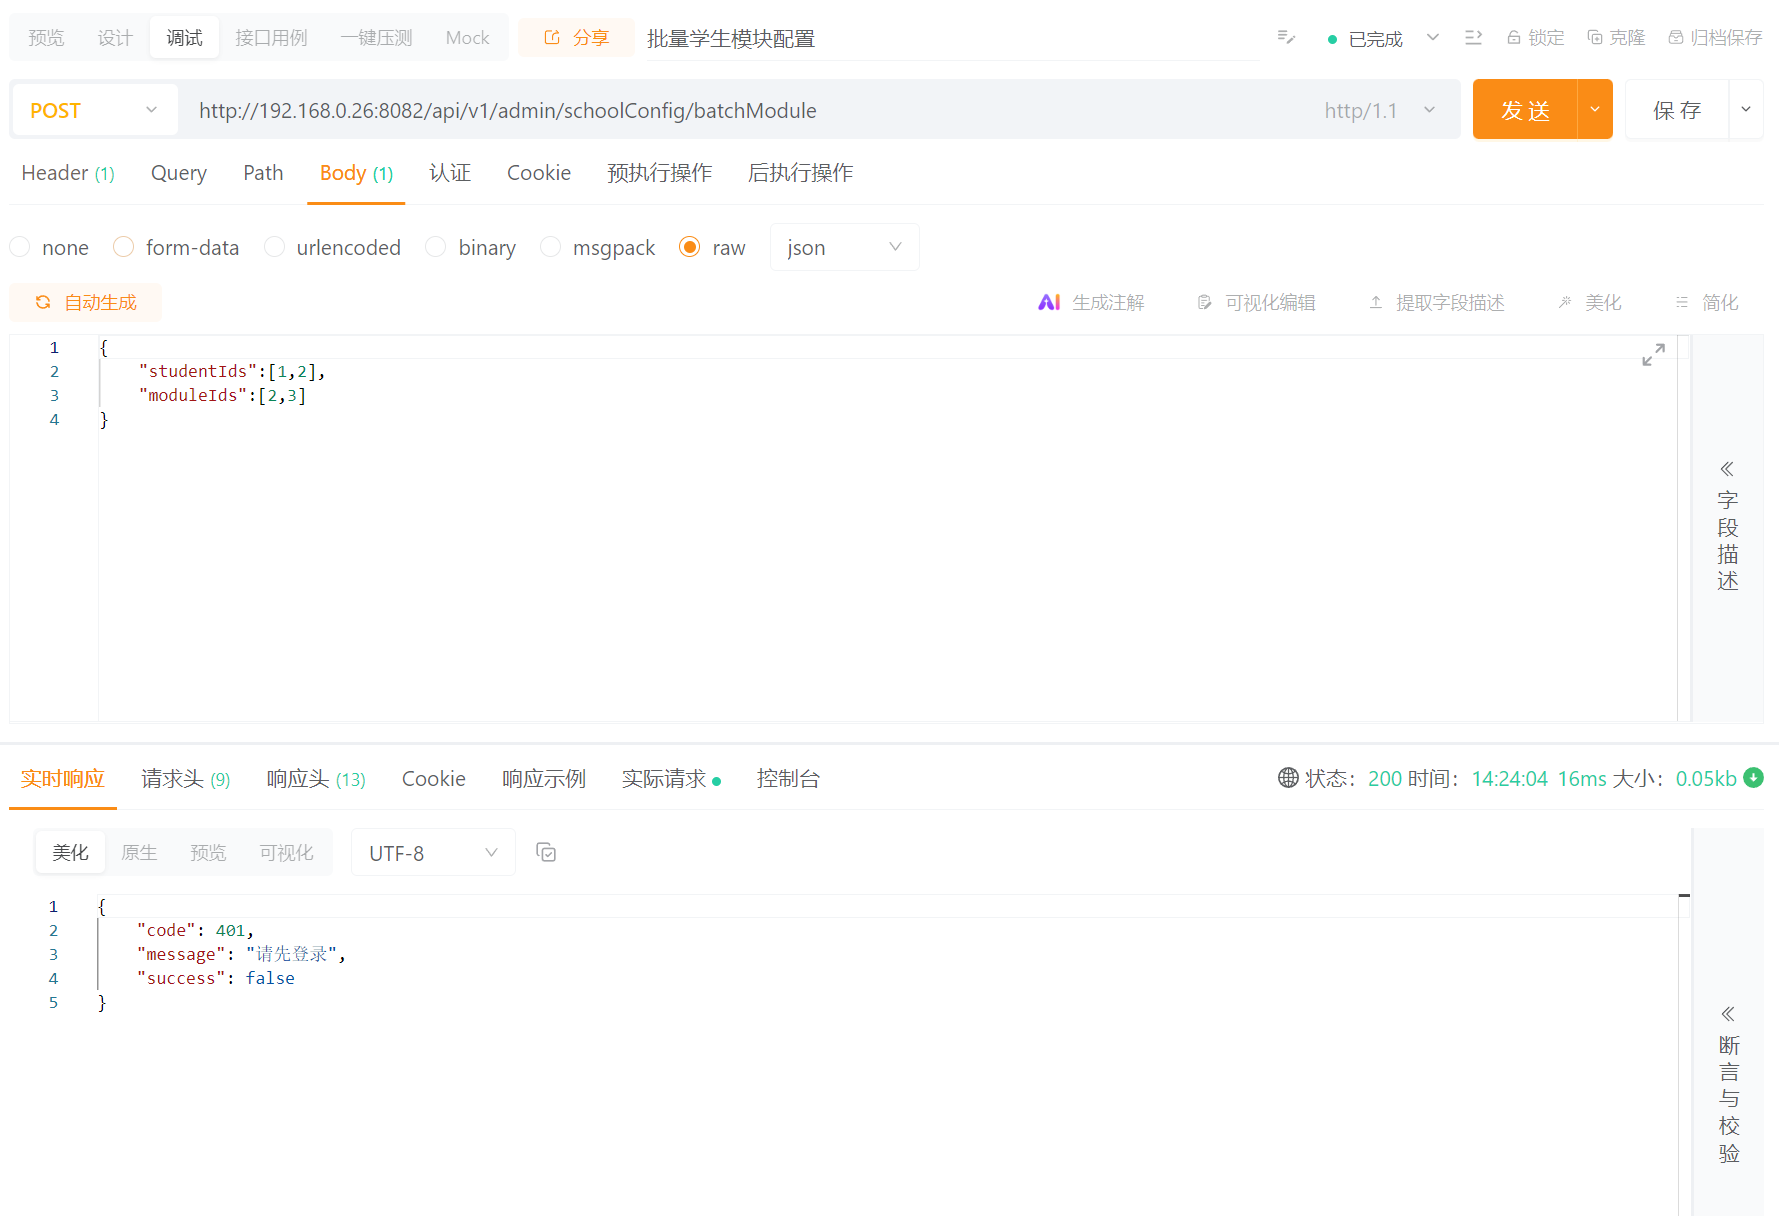Click the 自动生成 refresh icon
Viewport: 1779px width, 1216px height.
point(43,302)
